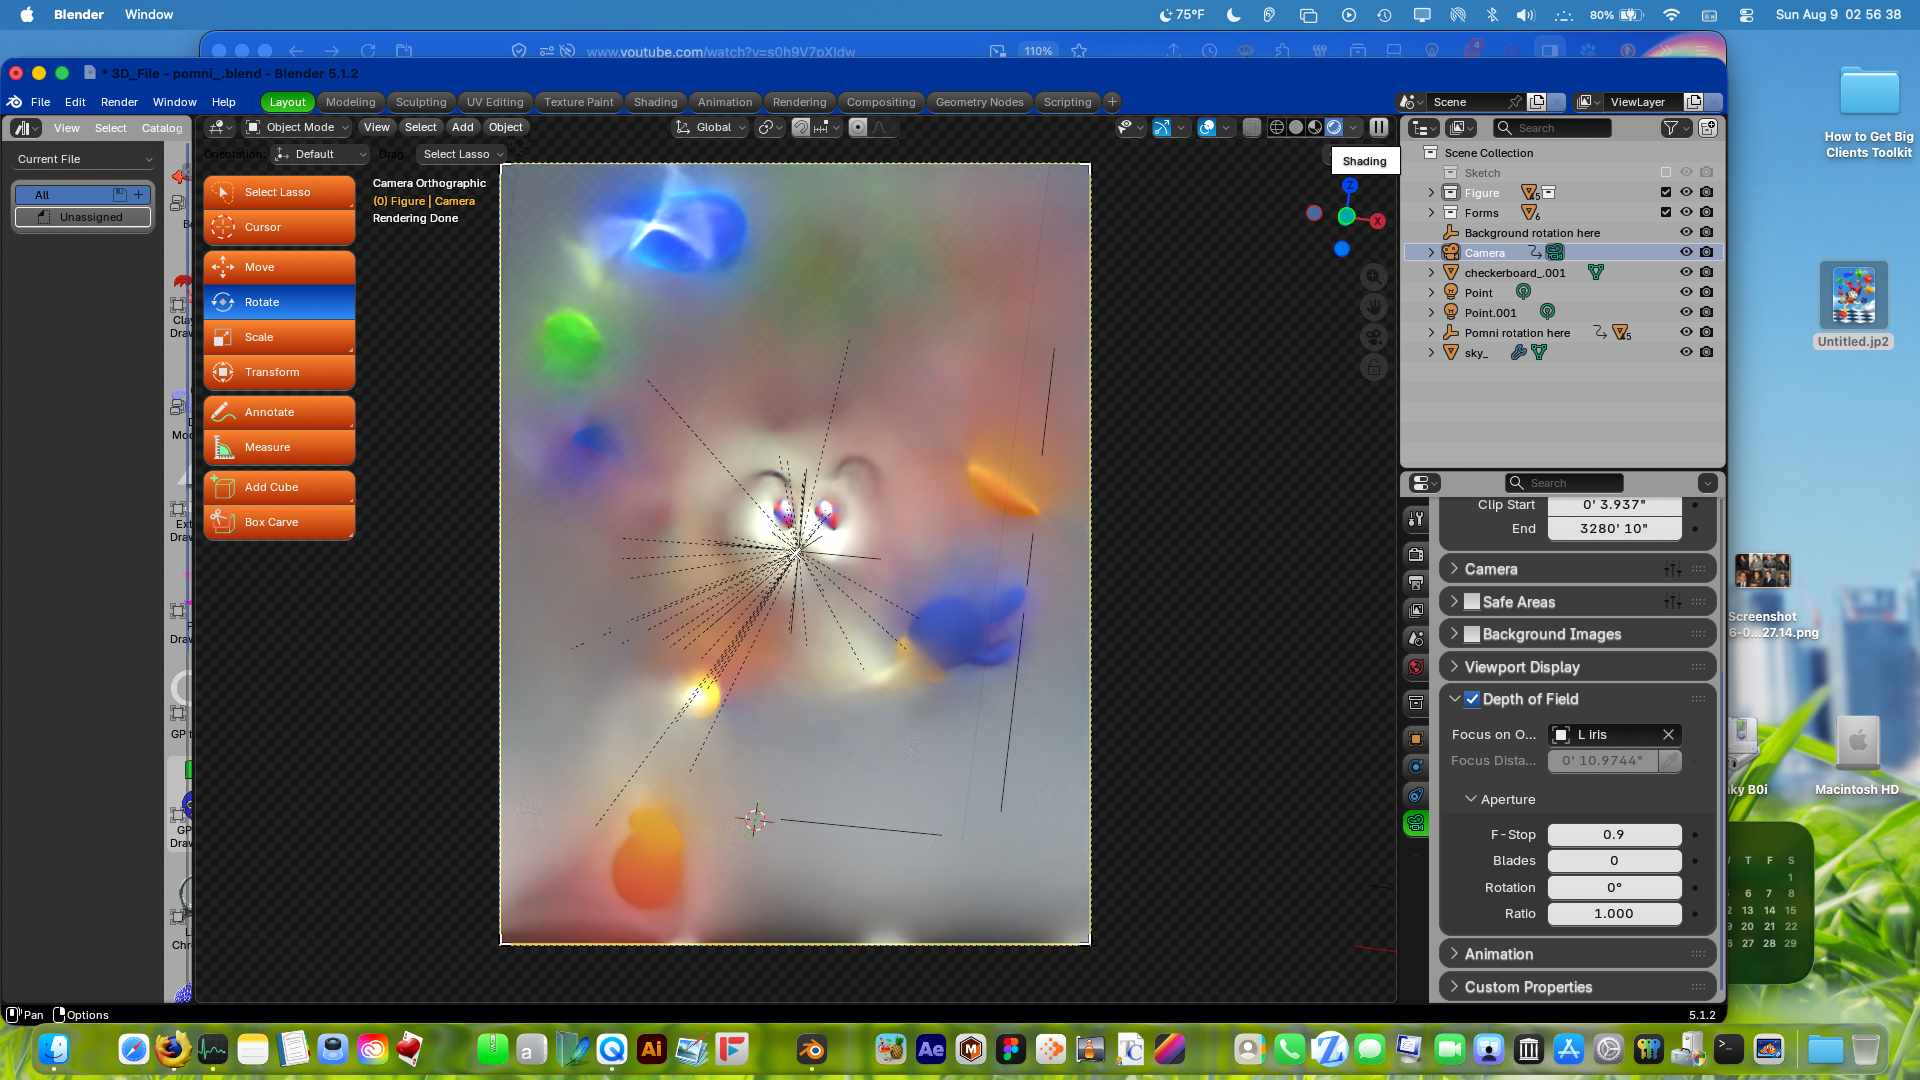
Task: Hide the sky_ object in viewport
Action: [1686, 352]
